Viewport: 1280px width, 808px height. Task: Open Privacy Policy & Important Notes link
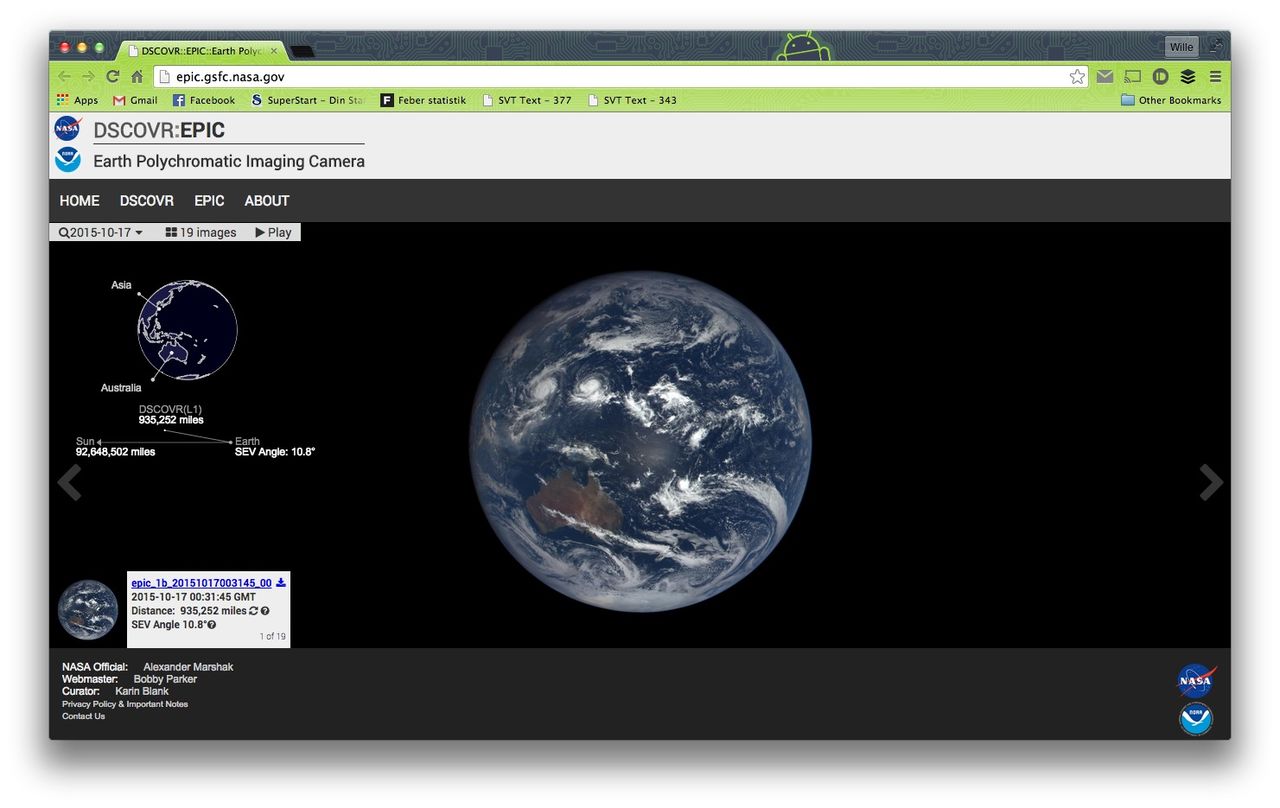(125, 704)
